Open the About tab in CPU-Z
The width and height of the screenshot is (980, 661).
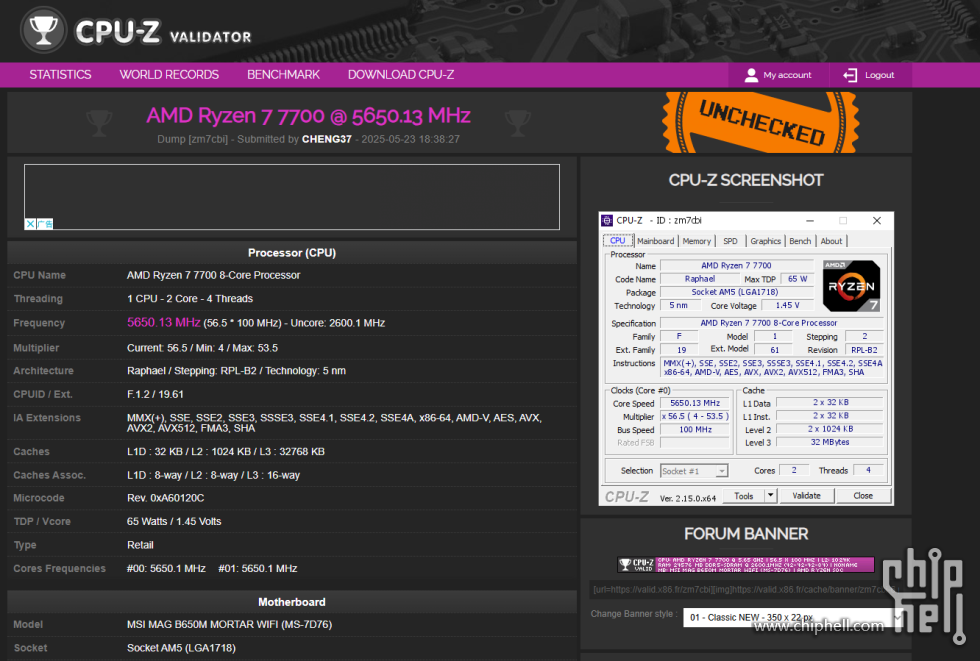(x=831, y=241)
